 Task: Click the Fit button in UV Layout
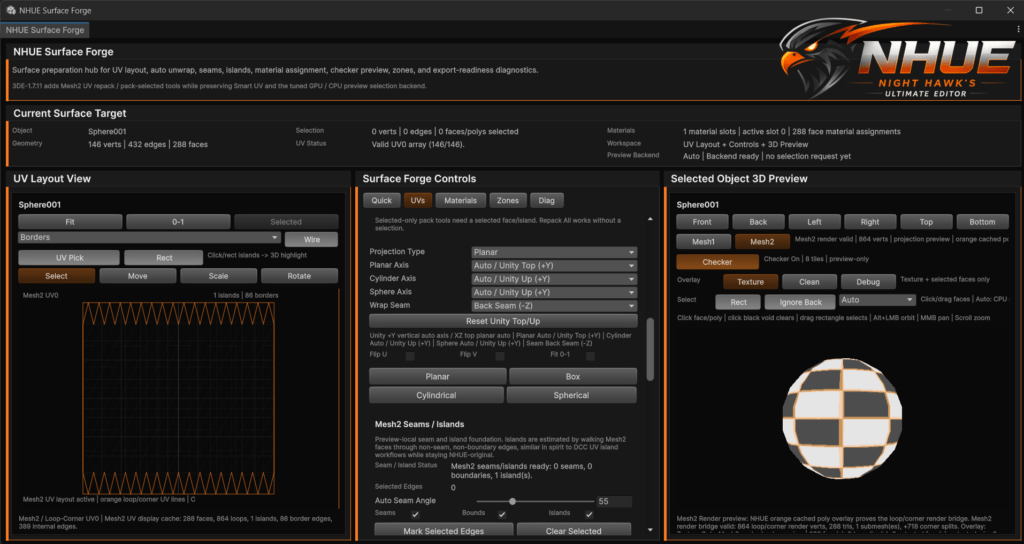coord(70,222)
